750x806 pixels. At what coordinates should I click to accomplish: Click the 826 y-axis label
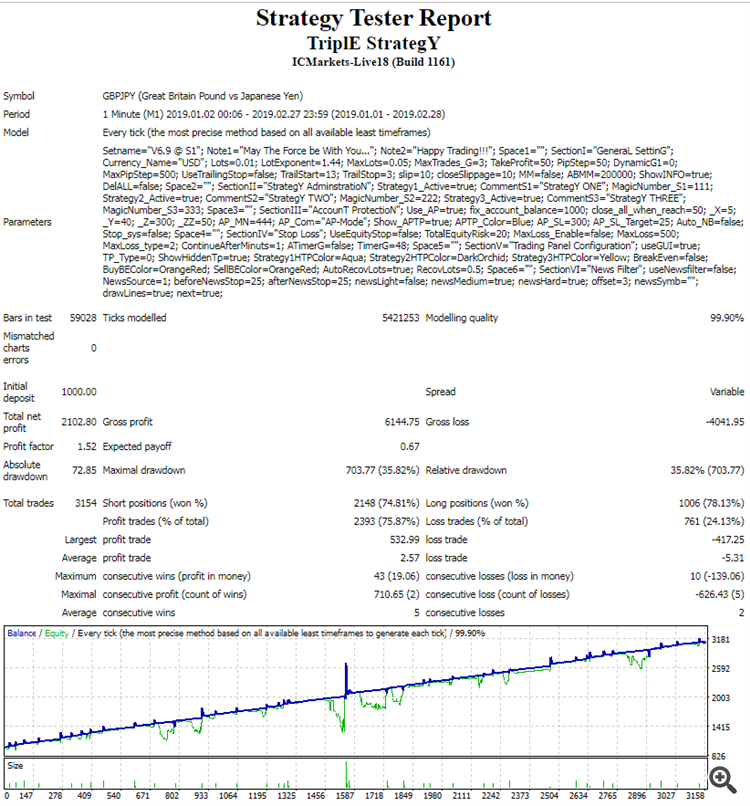[x=719, y=757]
